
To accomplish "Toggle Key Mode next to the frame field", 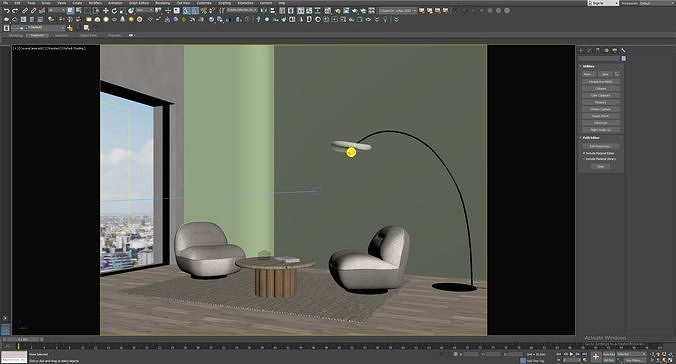I will [x=559, y=359].
